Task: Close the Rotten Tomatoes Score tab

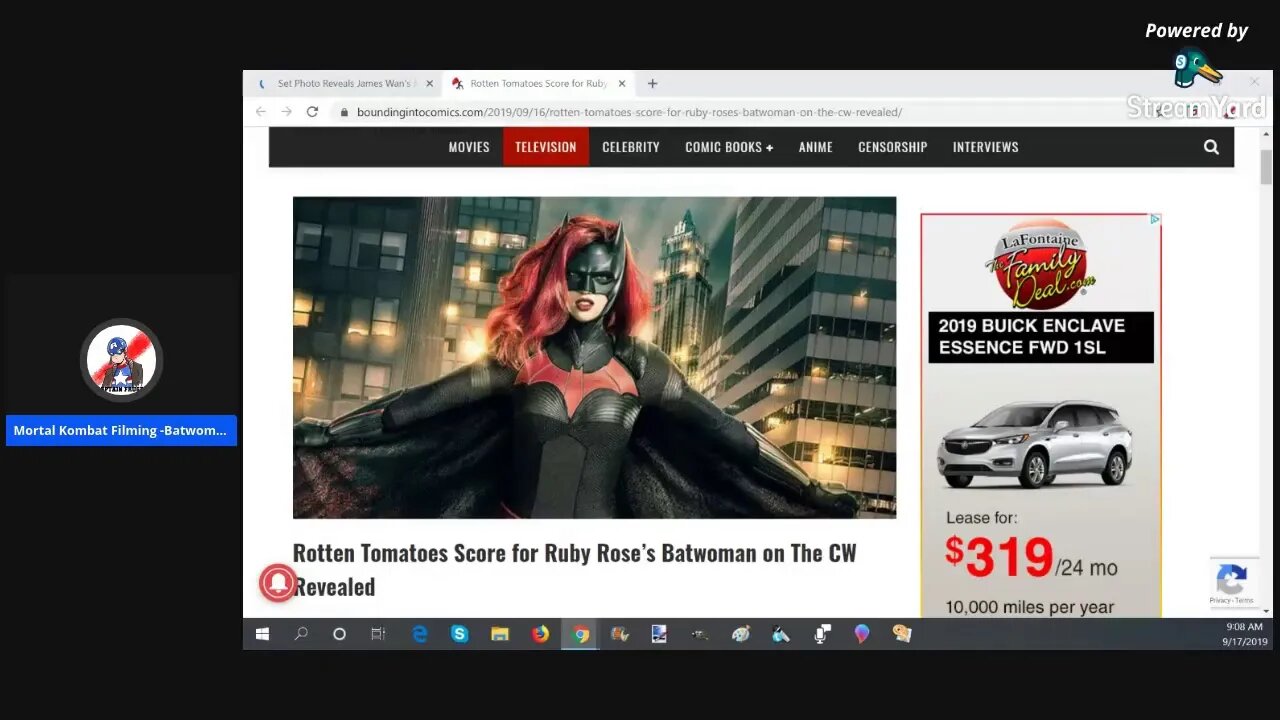Action: coord(622,84)
